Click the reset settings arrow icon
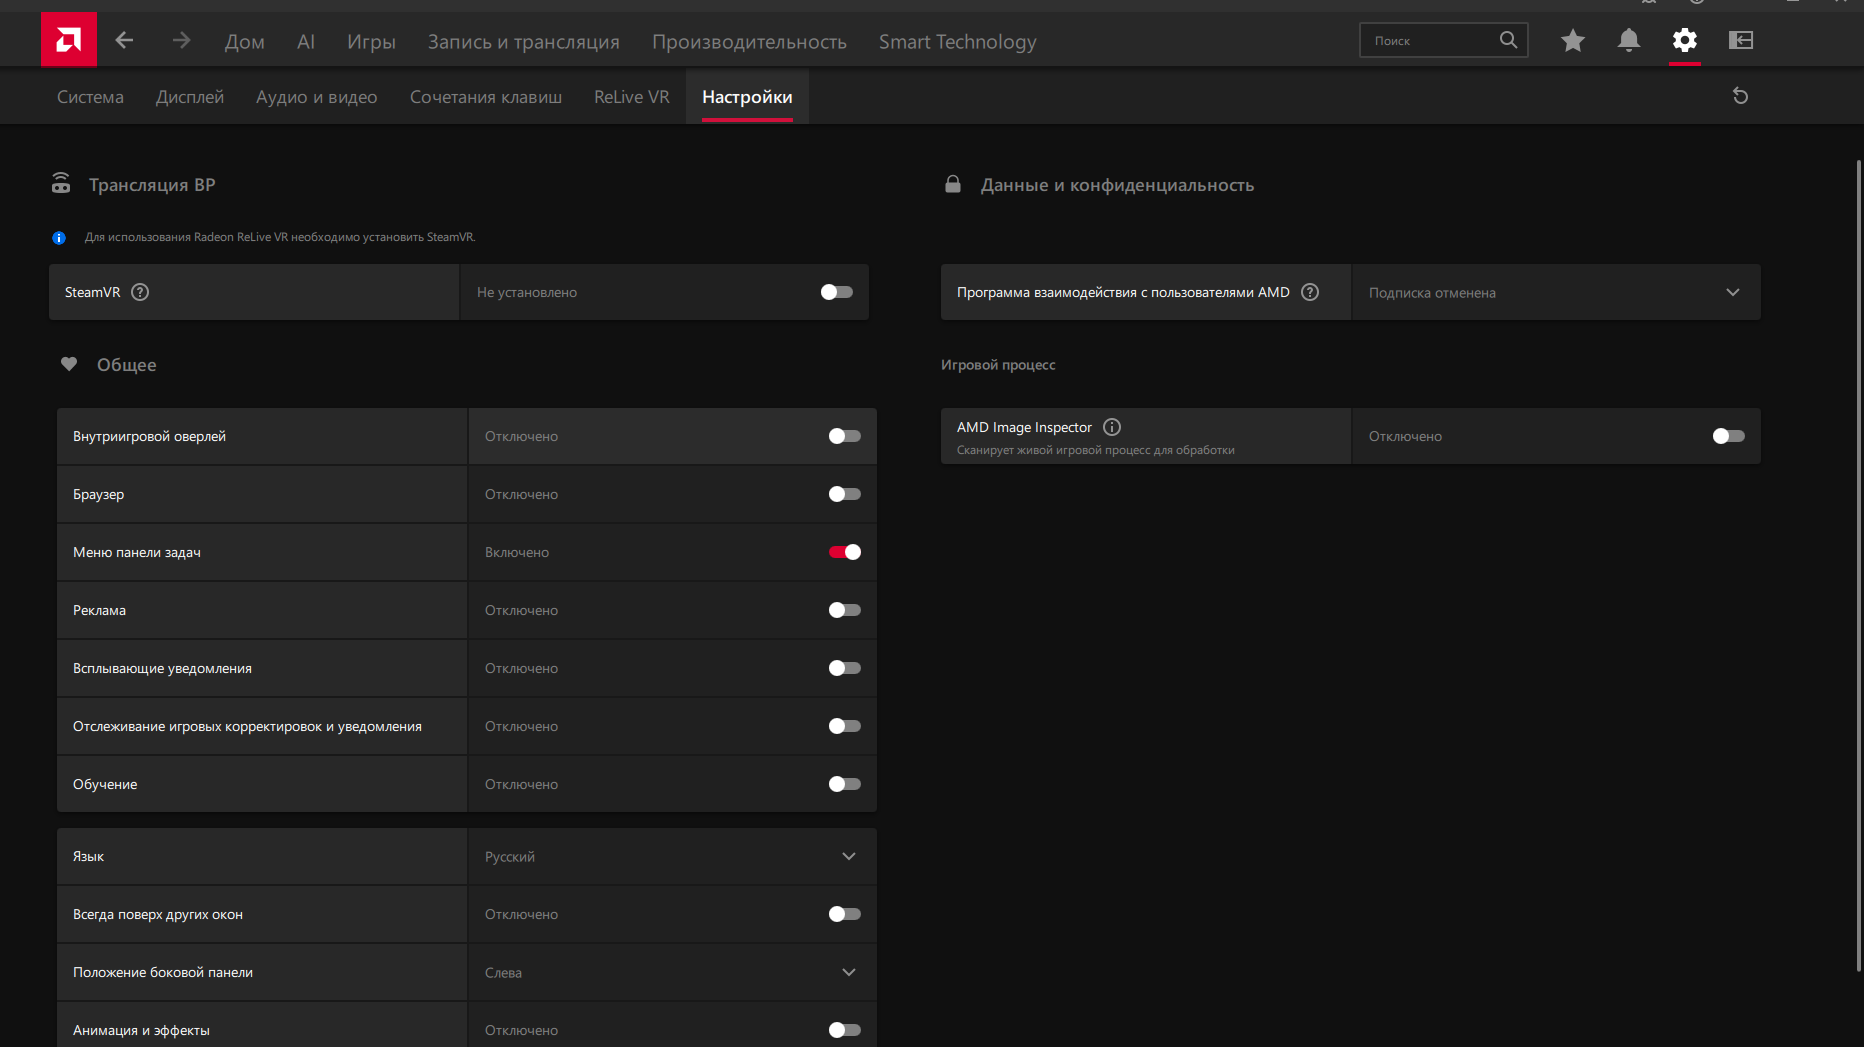This screenshot has width=1864, height=1047. point(1740,96)
